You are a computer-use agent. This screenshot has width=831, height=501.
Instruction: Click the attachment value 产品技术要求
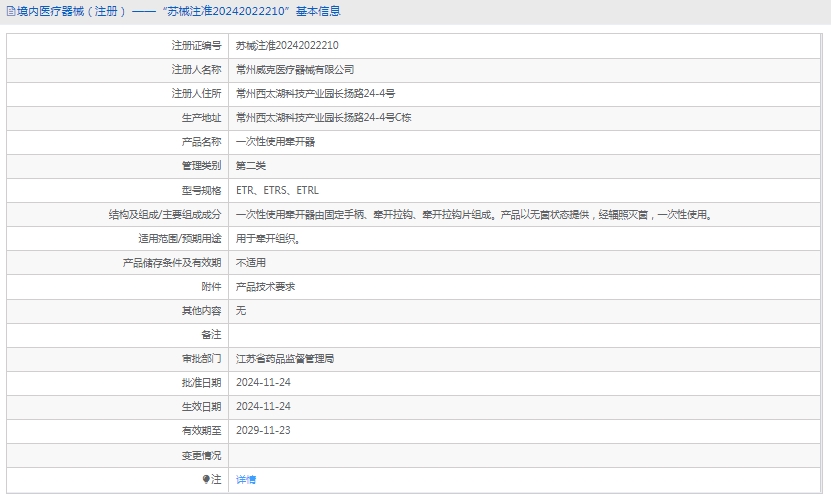pyautogui.click(x=265, y=287)
